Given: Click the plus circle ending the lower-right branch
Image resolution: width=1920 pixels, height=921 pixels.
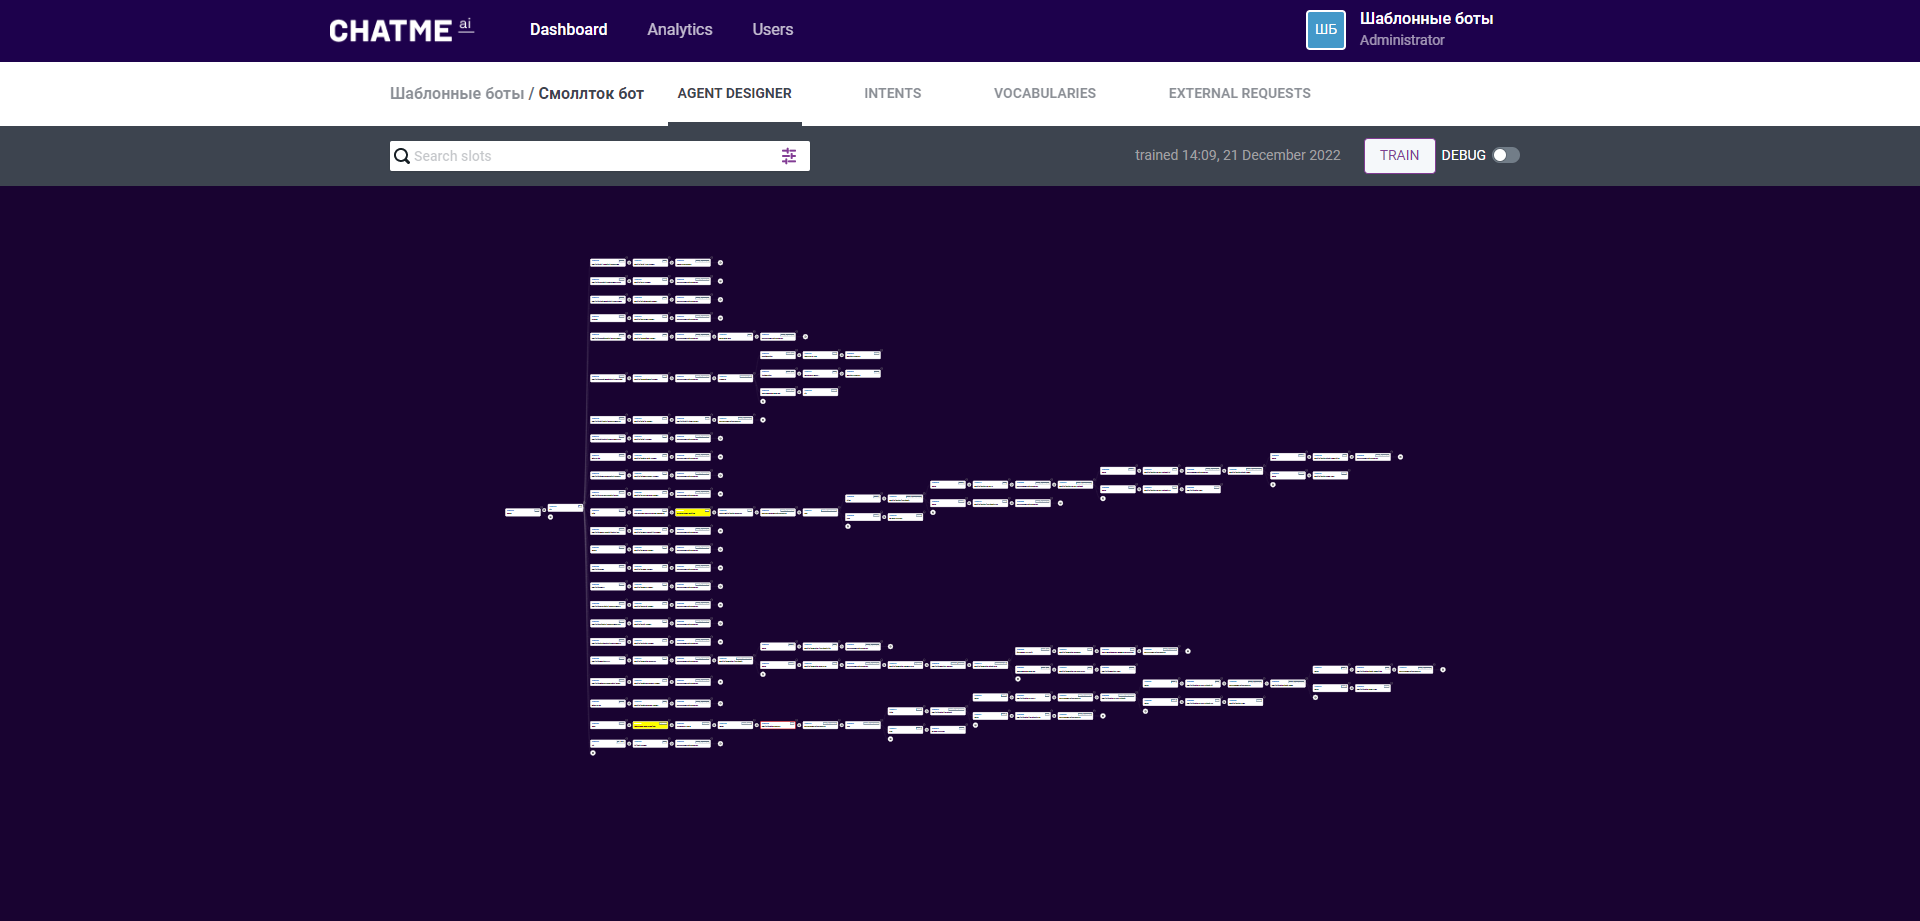Looking at the screenshot, I should [x=1442, y=670].
